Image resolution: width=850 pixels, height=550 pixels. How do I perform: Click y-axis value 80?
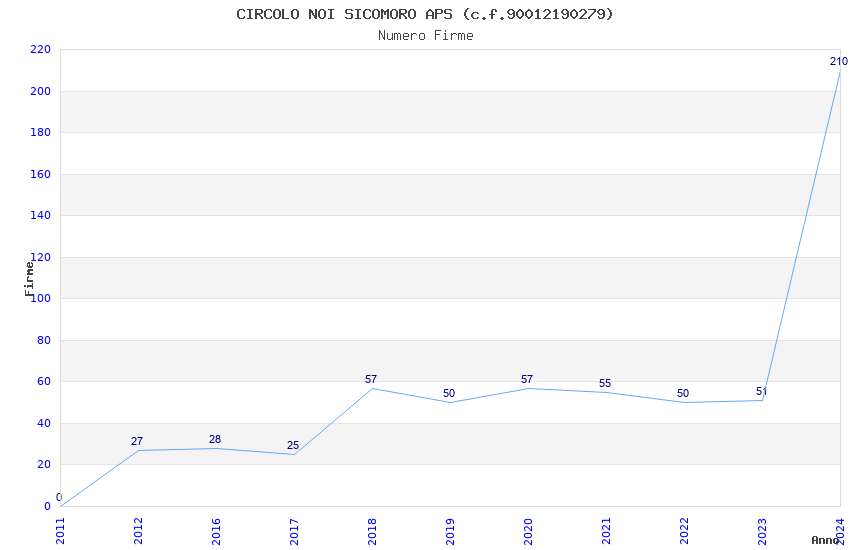tap(44, 340)
